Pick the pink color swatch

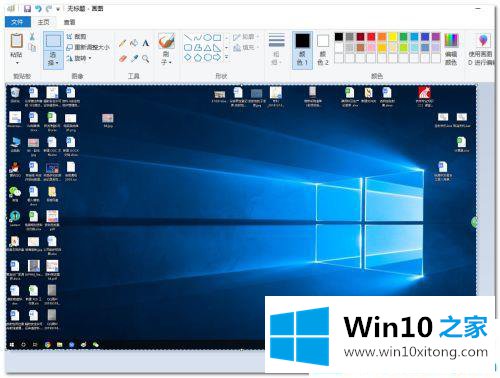point(371,48)
